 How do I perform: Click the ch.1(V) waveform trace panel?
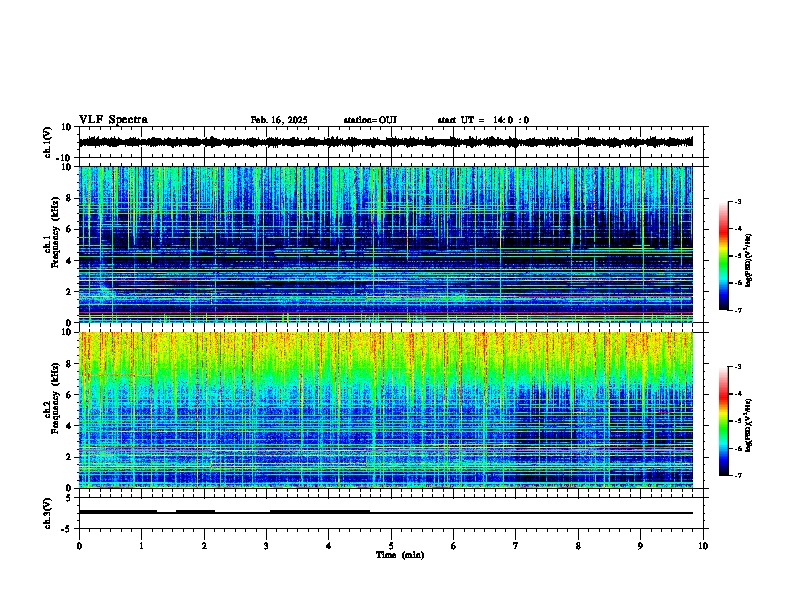pyautogui.click(x=390, y=142)
